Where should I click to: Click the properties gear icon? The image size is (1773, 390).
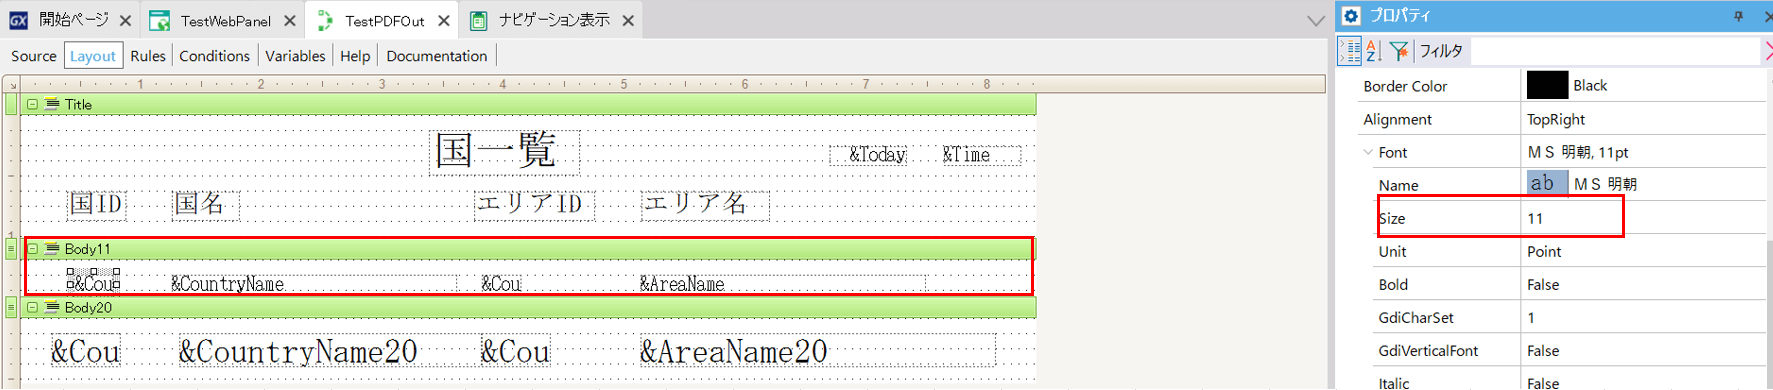pos(1351,16)
